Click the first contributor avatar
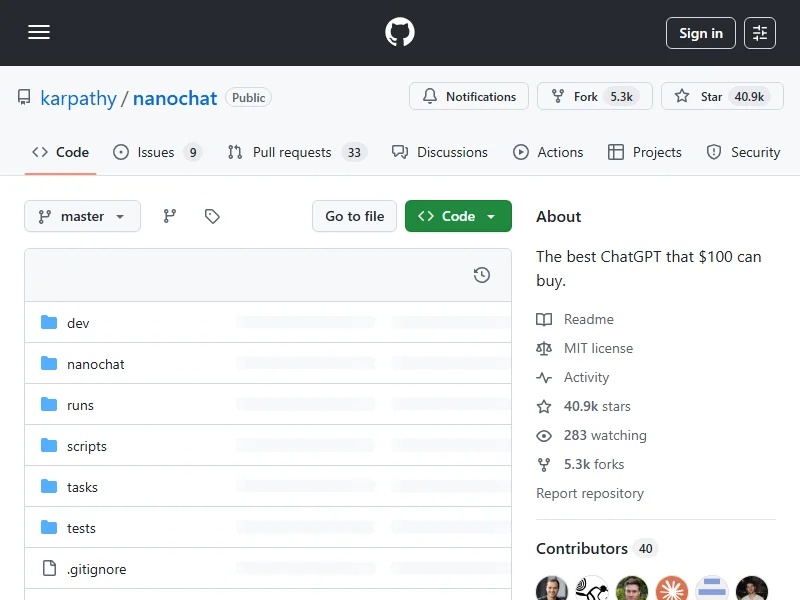This screenshot has width=800, height=600. tap(552, 589)
